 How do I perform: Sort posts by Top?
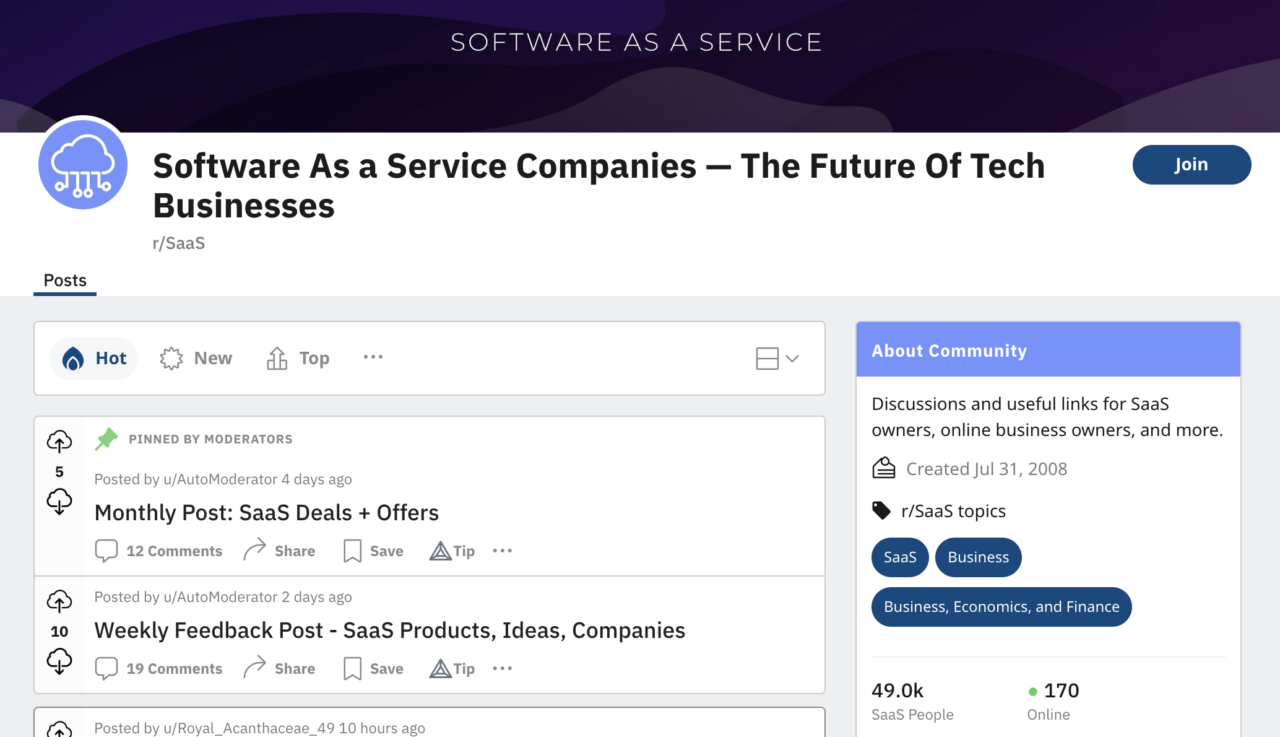click(298, 358)
